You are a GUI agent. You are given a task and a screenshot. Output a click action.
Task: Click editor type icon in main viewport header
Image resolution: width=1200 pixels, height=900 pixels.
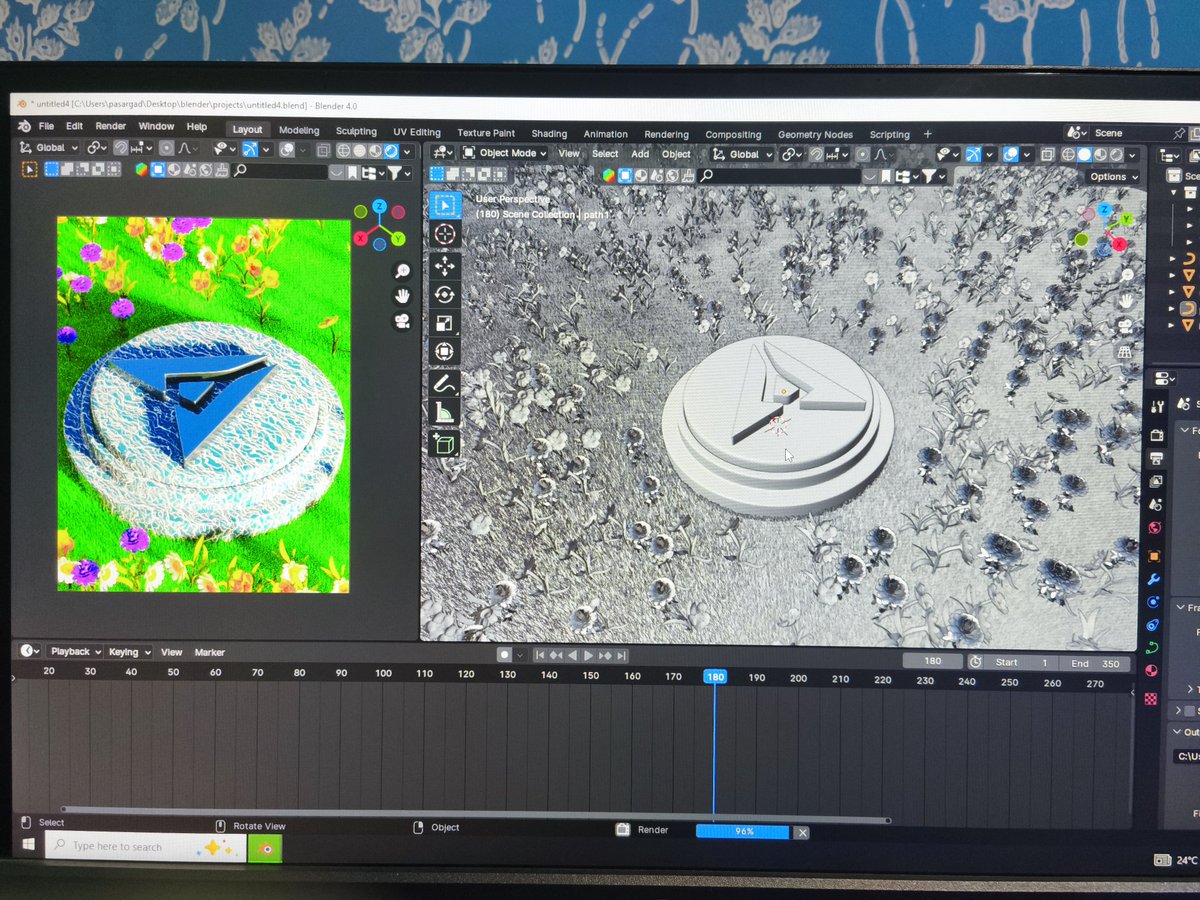coord(443,153)
